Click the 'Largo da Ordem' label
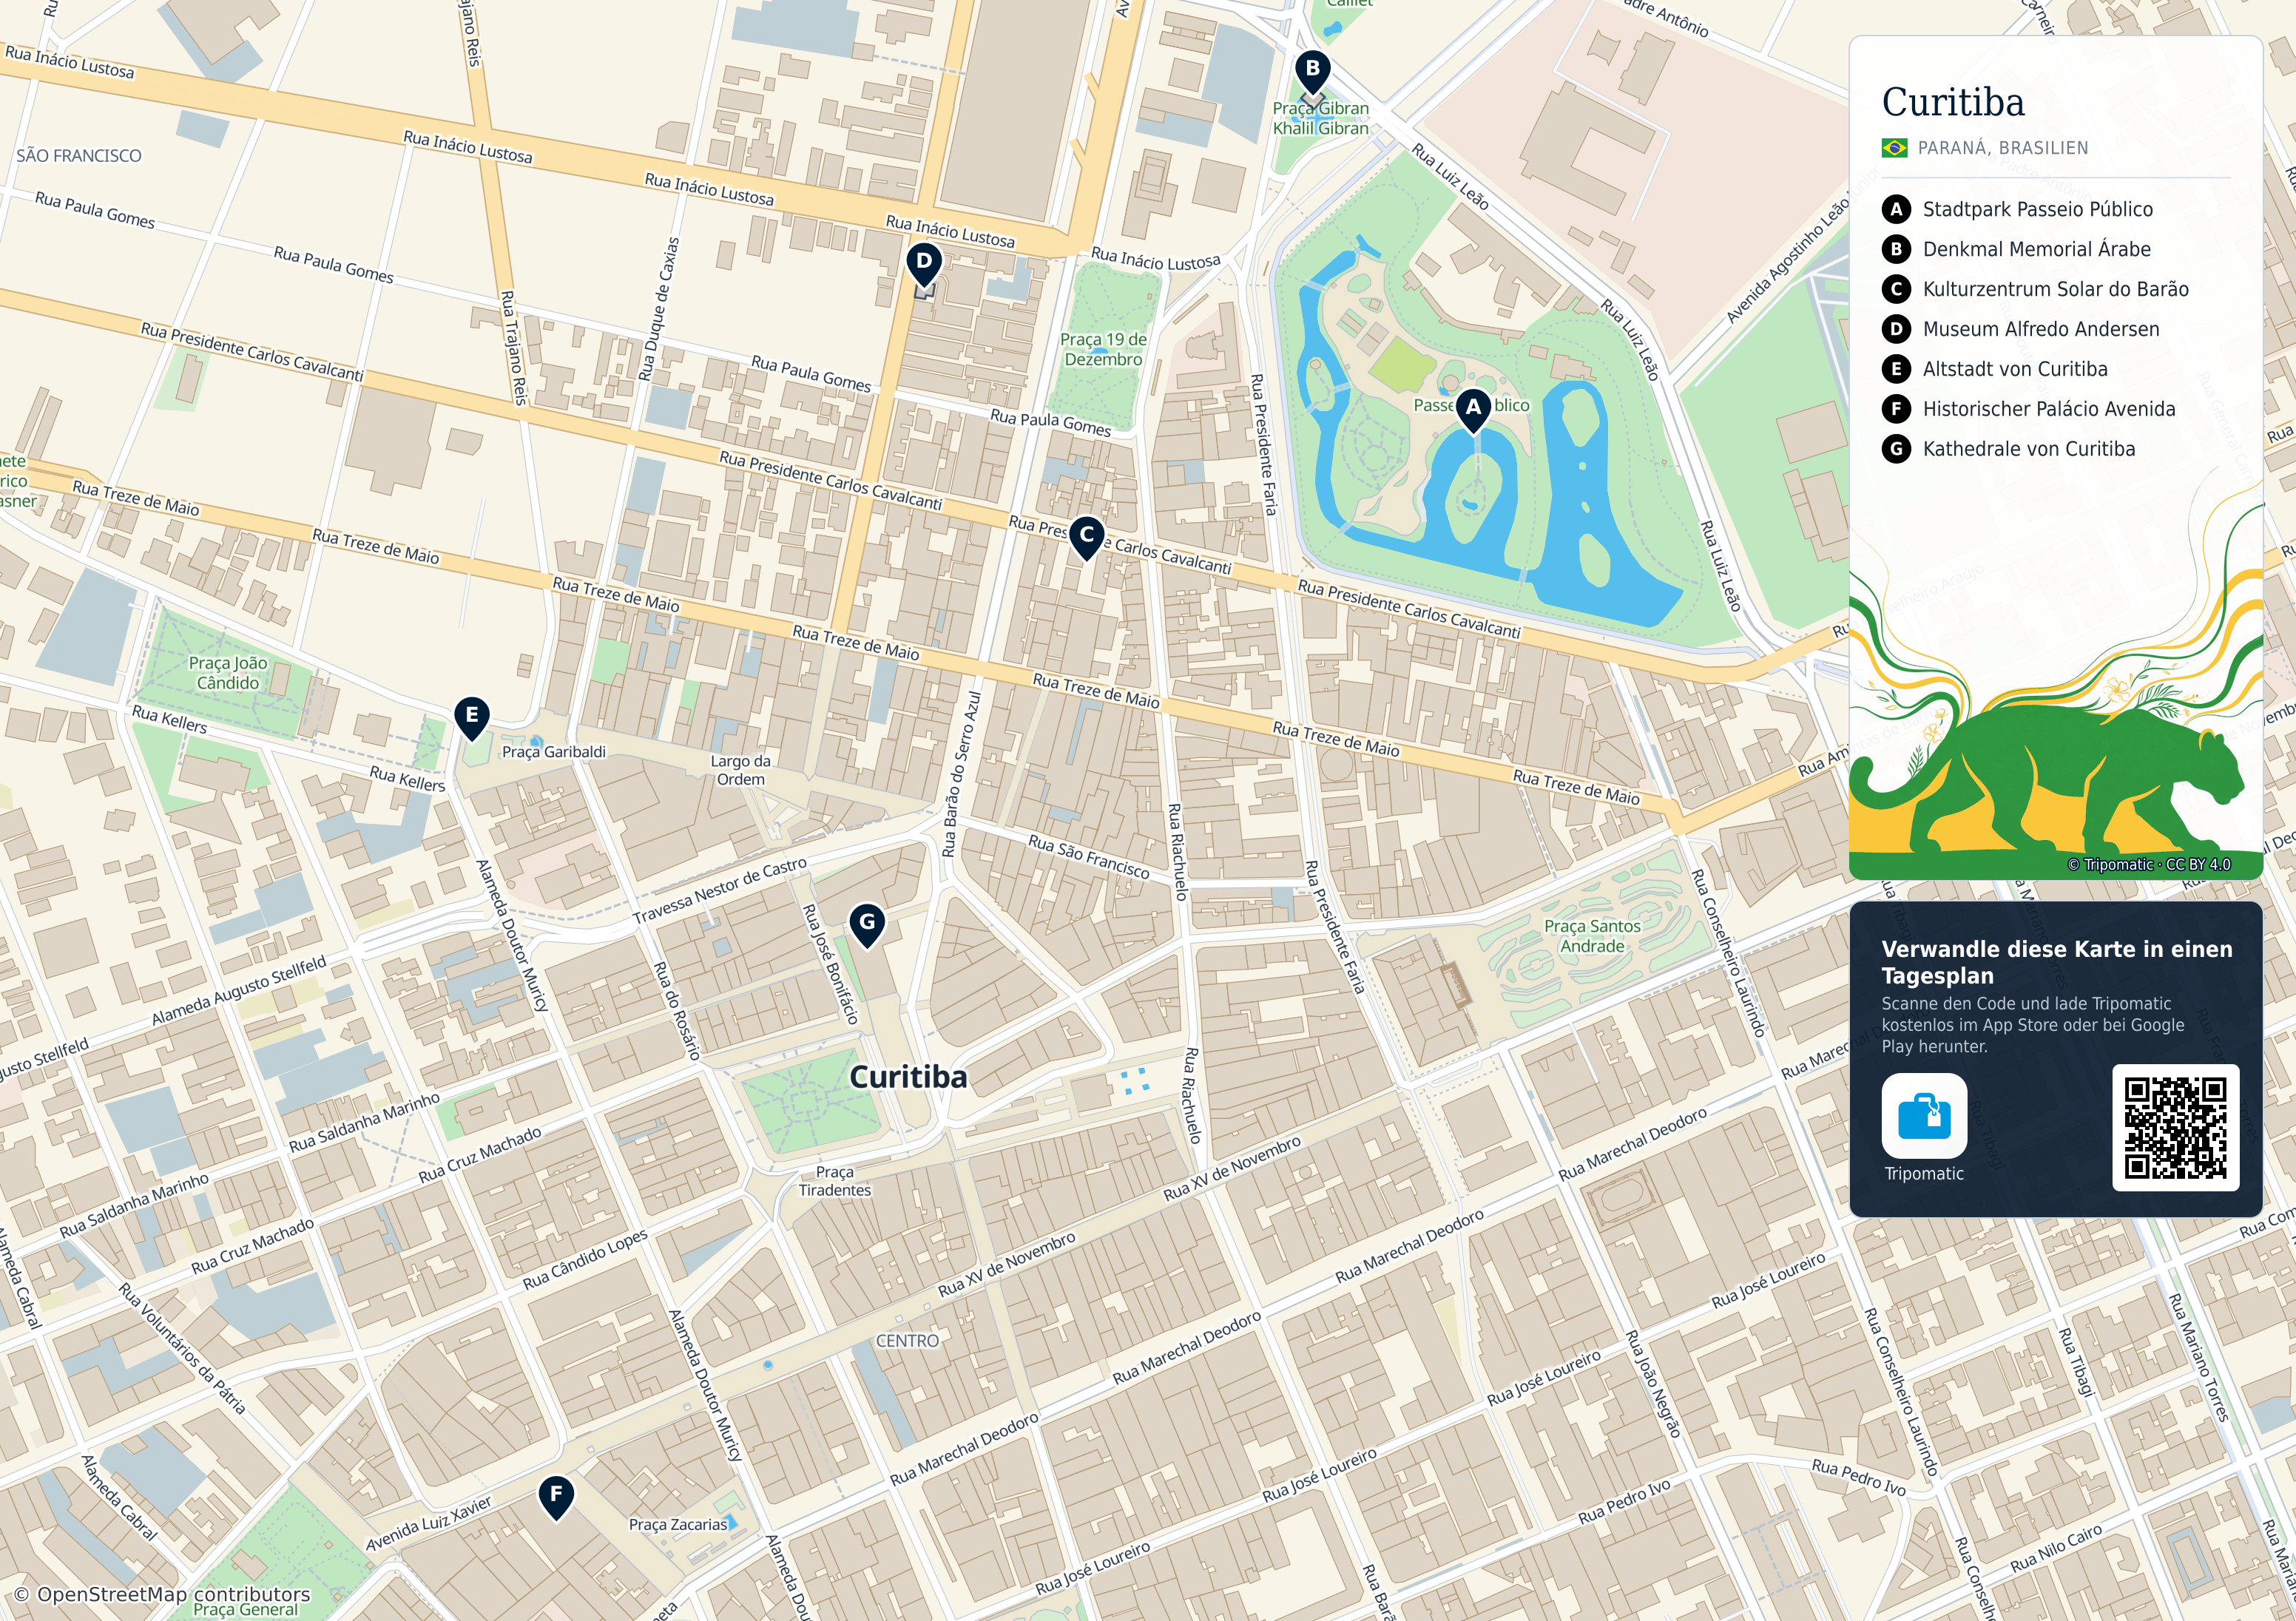 tap(740, 770)
